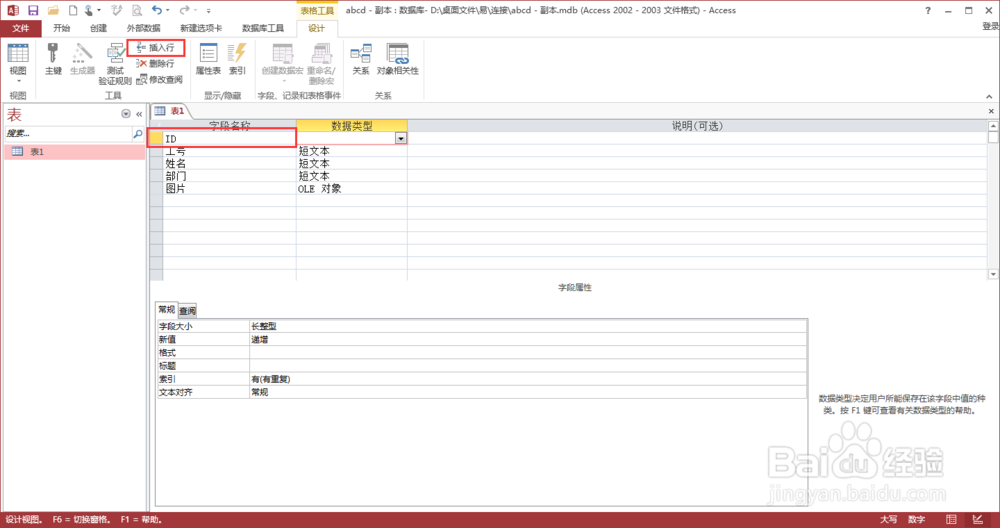Screen dimensions: 1000x528
Task: Click 修改查阅 (Modify Lookups)
Action: (159, 80)
